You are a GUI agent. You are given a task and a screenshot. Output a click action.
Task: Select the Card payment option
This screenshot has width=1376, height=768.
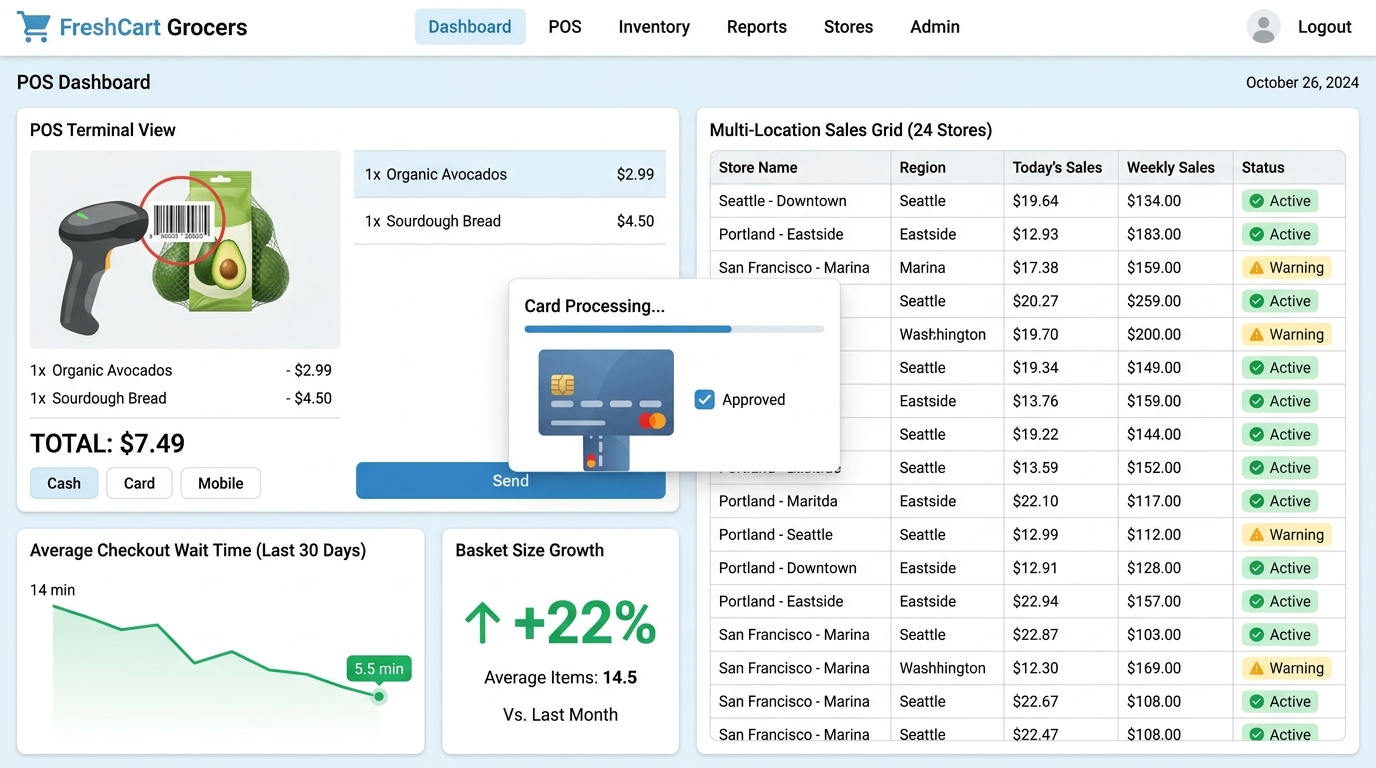139,483
